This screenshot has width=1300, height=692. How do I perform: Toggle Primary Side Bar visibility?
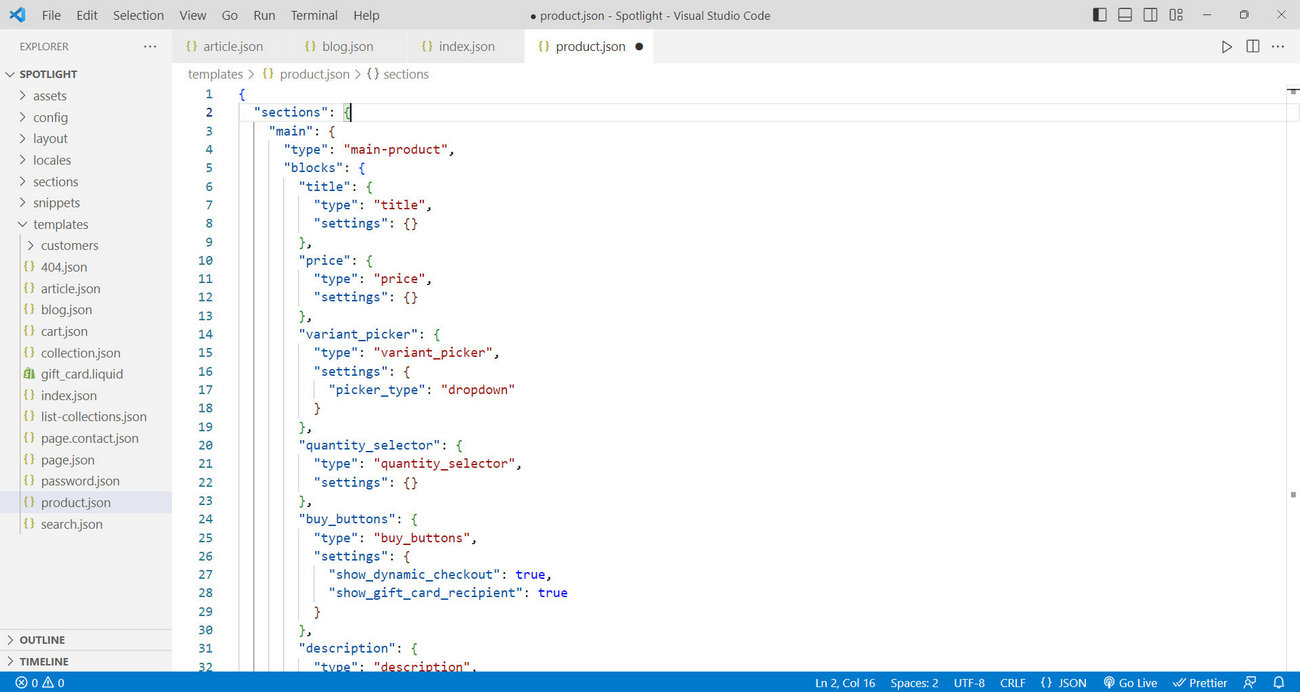click(x=1100, y=15)
